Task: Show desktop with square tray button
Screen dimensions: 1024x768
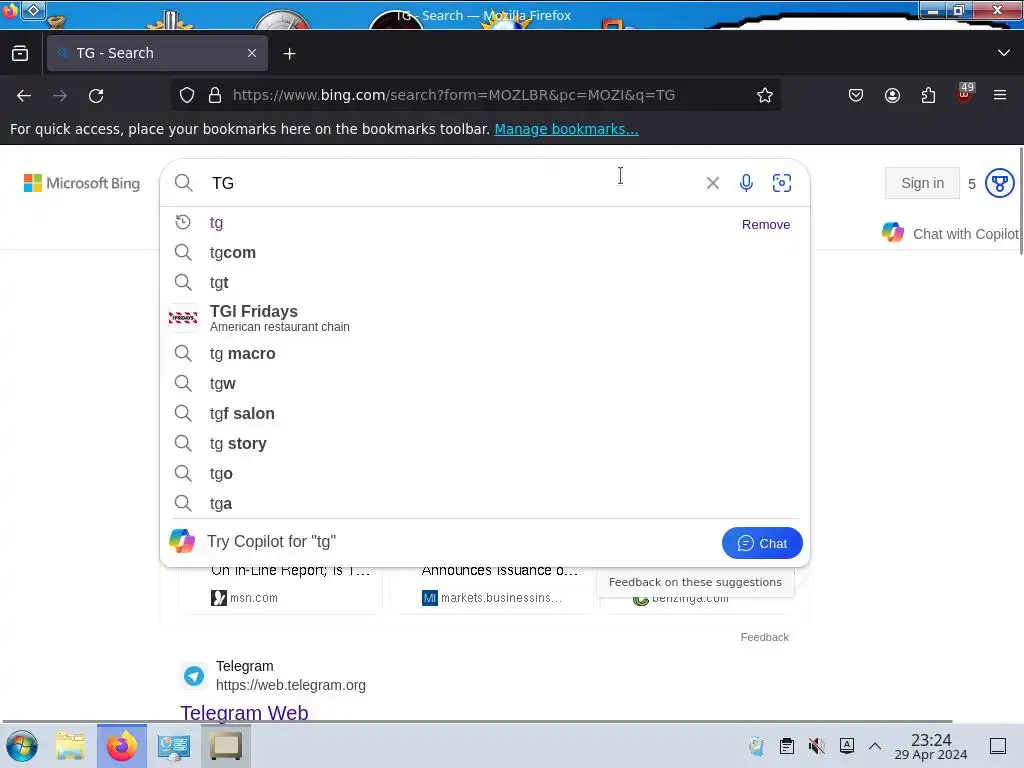Action: [998, 746]
